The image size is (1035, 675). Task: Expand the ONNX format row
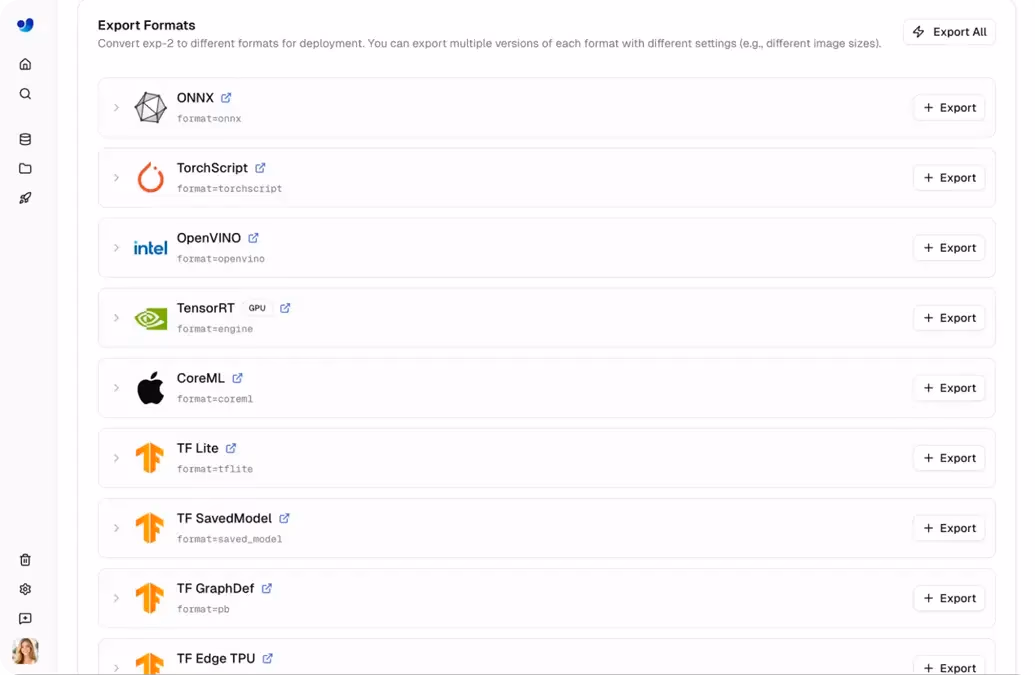116,108
